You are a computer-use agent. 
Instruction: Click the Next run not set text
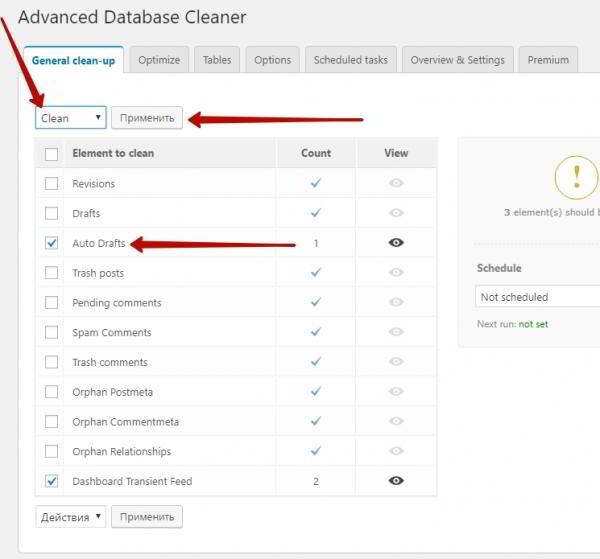(x=512, y=324)
